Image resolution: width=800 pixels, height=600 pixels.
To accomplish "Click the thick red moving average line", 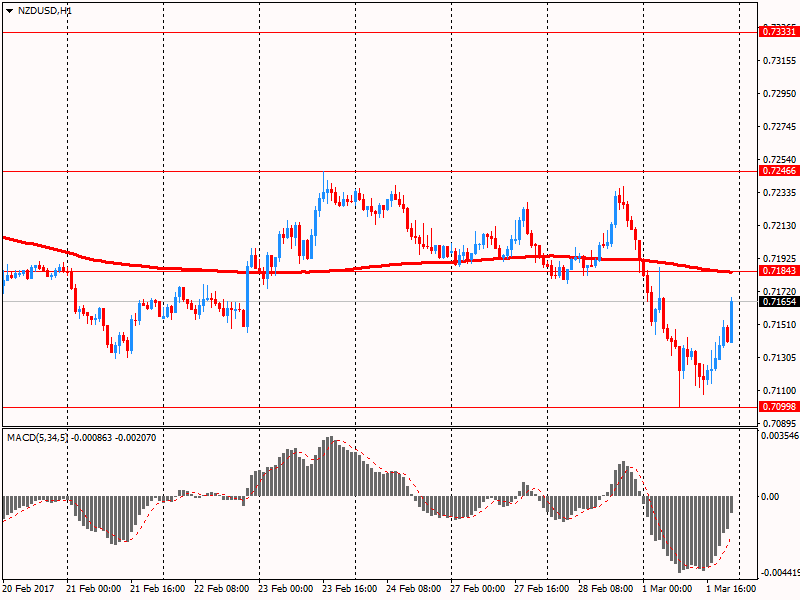I will [400, 263].
